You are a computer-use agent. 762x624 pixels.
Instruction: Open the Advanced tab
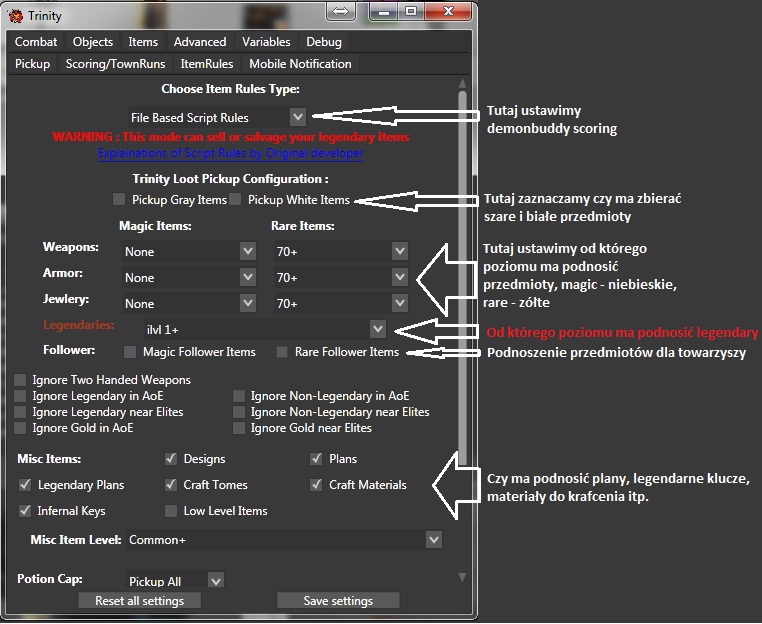pyautogui.click(x=200, y=42)
